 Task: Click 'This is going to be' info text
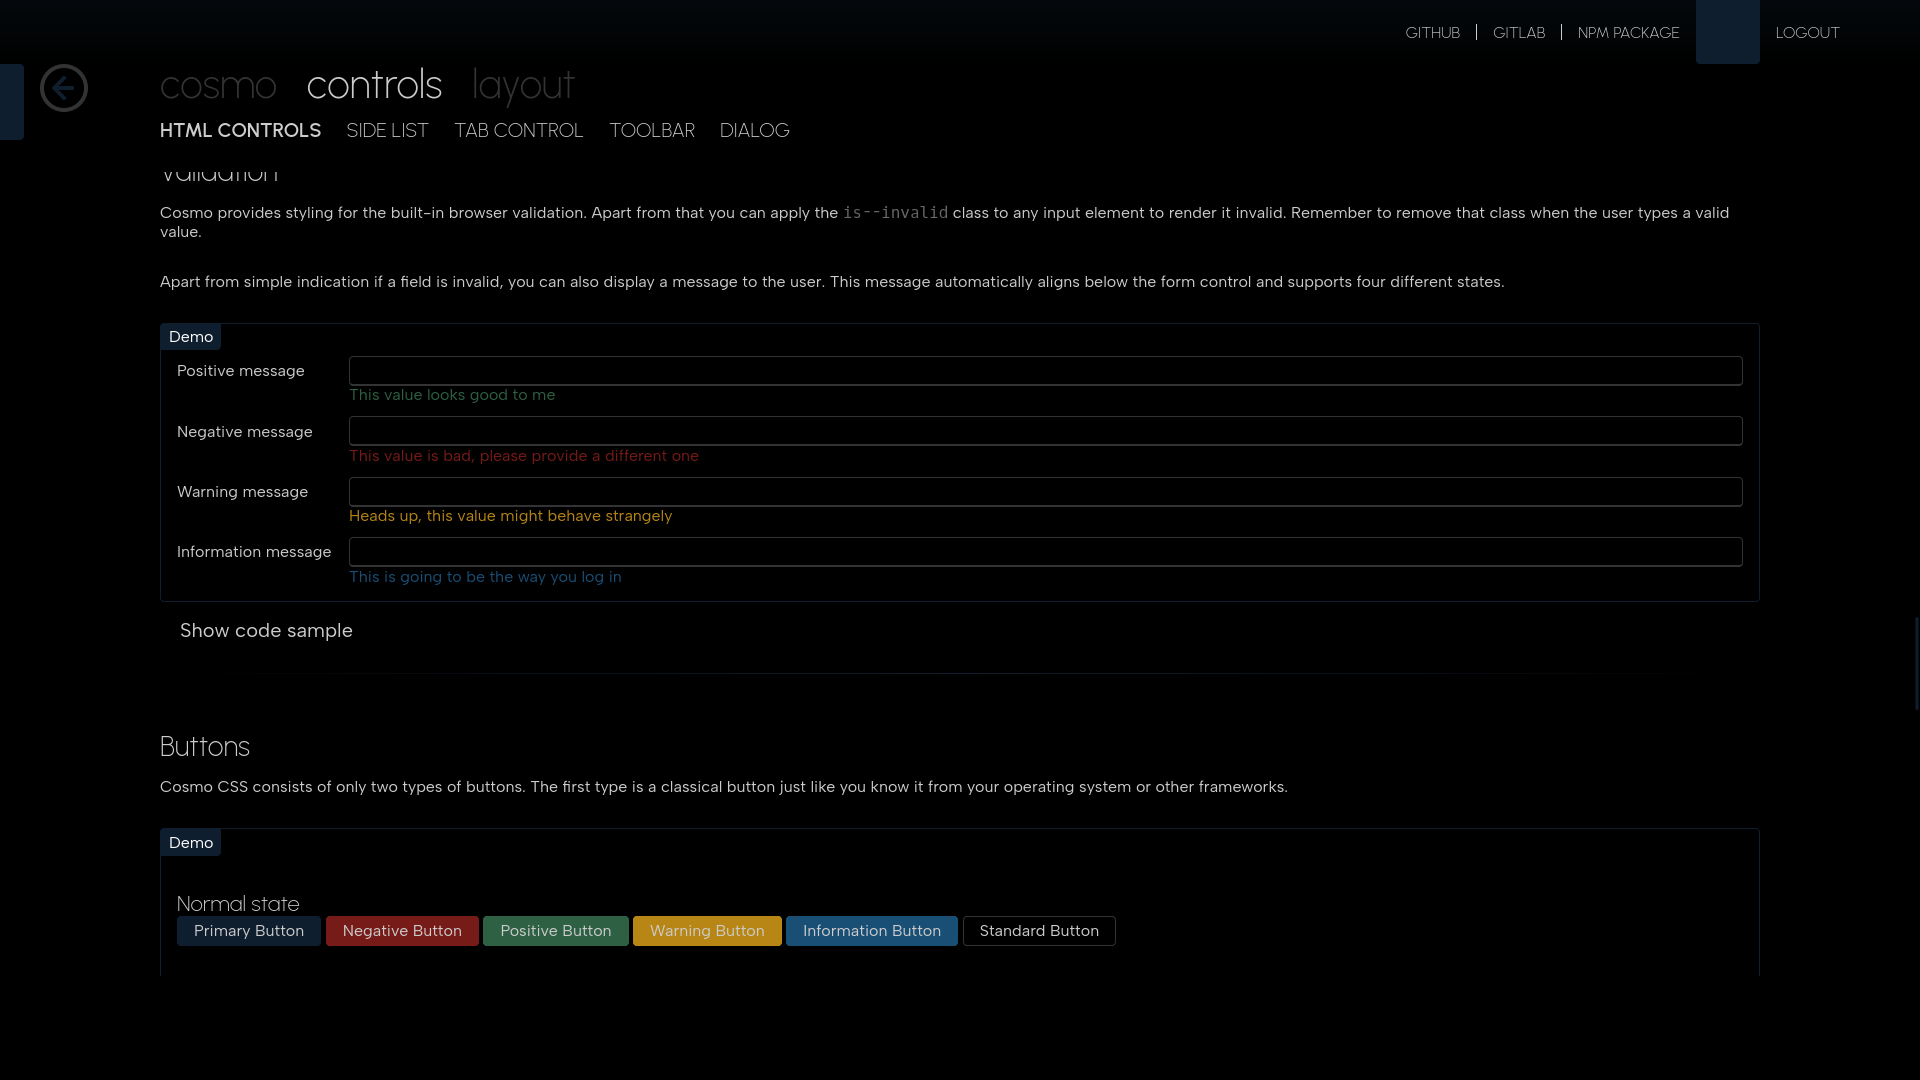coord(485,577)
